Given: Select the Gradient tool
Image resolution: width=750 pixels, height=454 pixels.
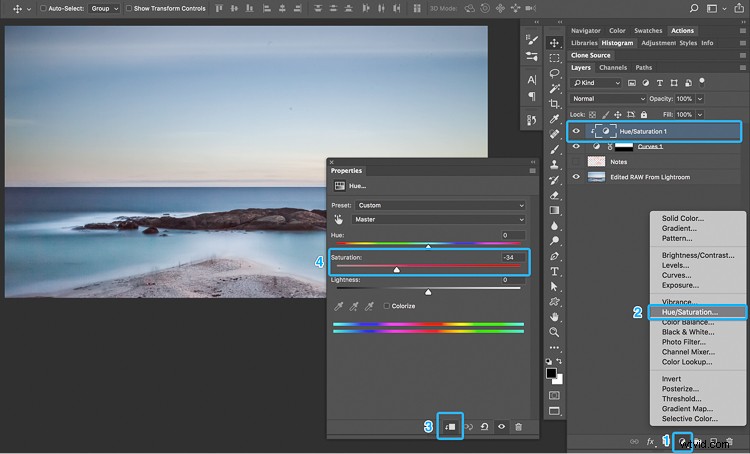Looking at the screenshot, I should click(x=554, y=210).
